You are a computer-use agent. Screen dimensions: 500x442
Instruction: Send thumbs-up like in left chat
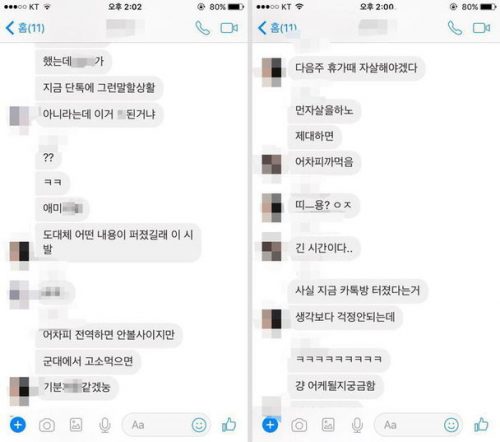coord(229,424)
